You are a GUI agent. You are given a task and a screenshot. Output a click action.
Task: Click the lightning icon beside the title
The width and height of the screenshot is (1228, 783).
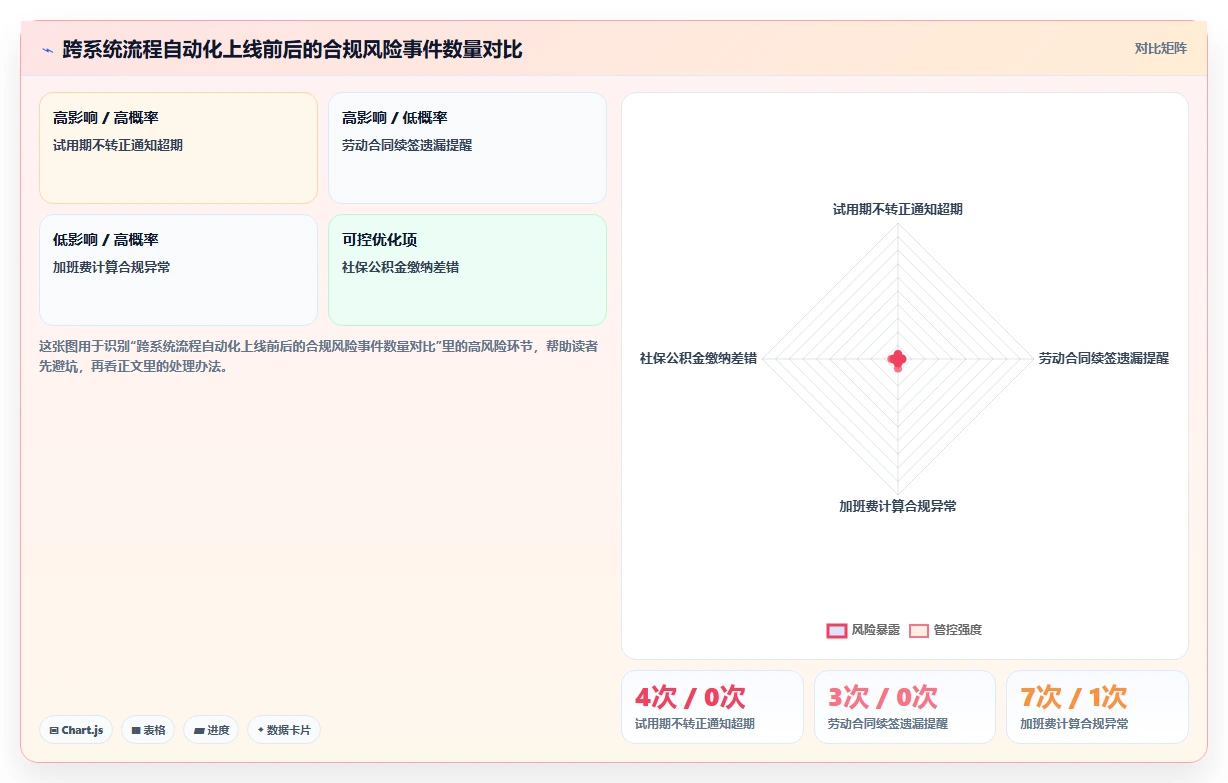(47, 49)
